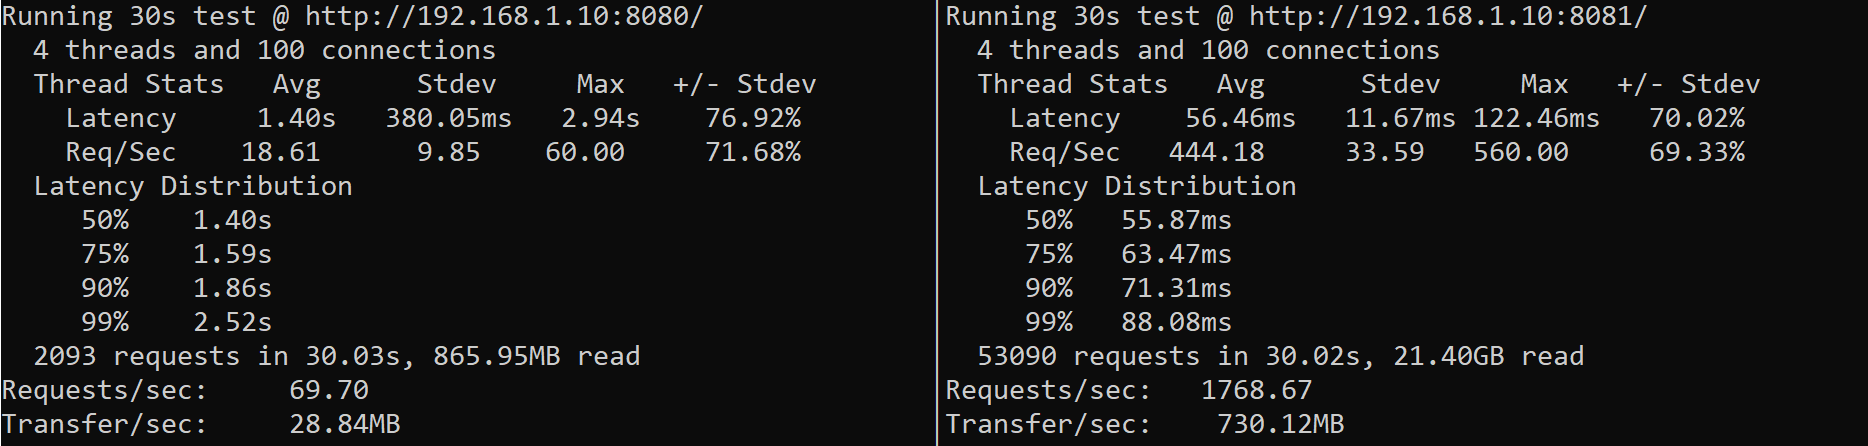Click the 1.40s average latency value
Image resolution: width=1868 pixels, height=446 pixels.
coord(296,119)
